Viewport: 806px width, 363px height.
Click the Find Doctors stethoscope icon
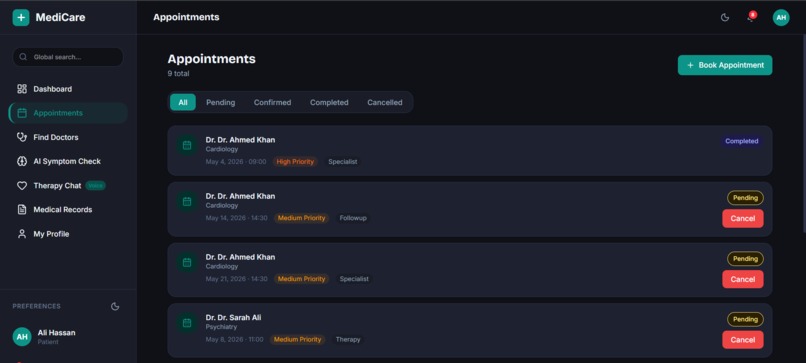point(22,137)
